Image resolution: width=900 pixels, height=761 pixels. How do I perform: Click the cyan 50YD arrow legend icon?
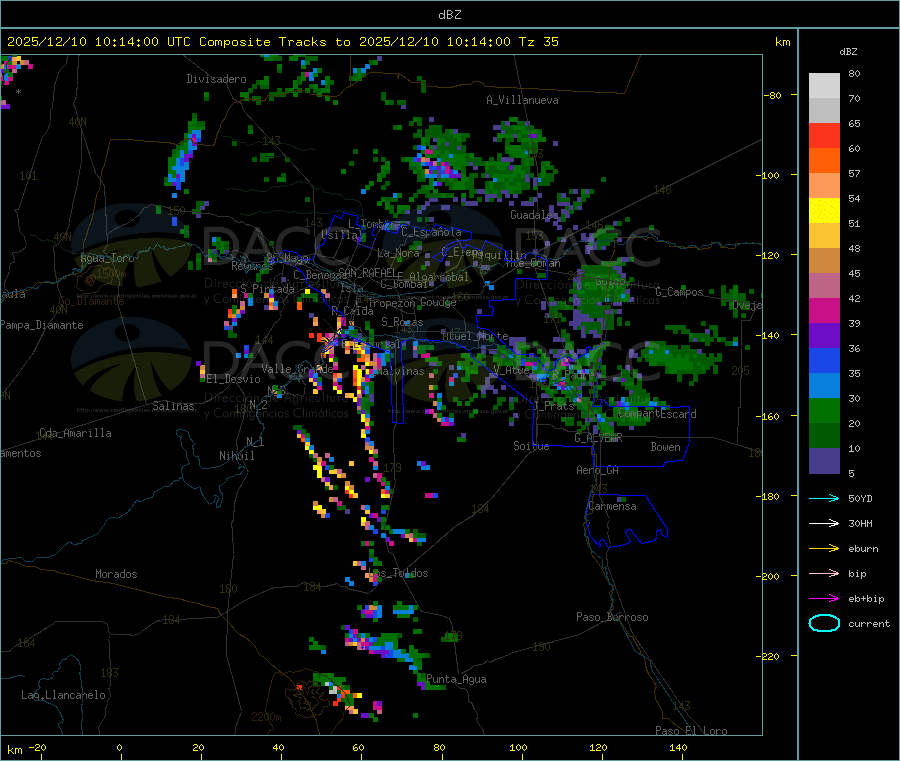click(x=824, y=498)
